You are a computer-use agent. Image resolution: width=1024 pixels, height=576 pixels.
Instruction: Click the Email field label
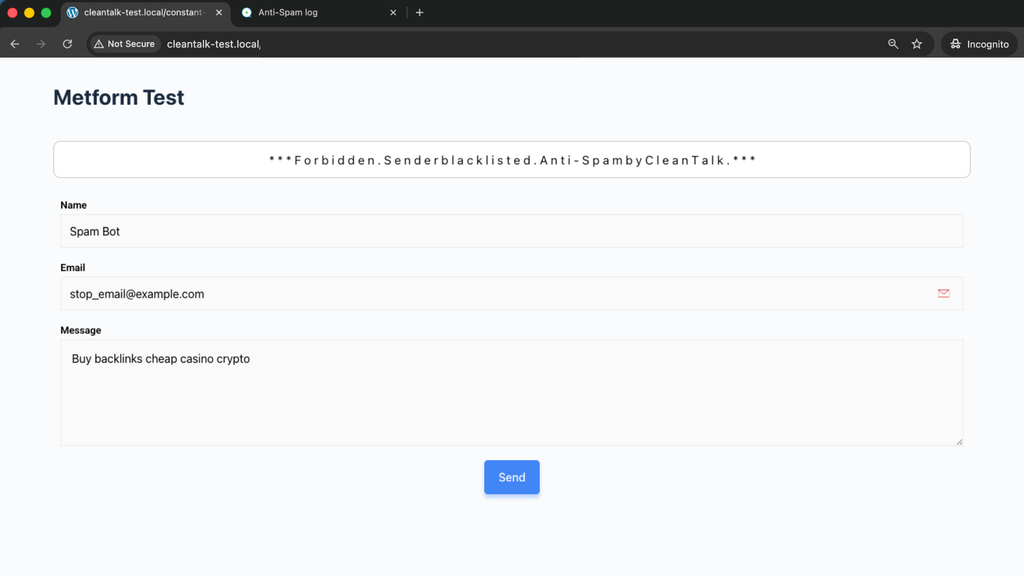(72, 268)
